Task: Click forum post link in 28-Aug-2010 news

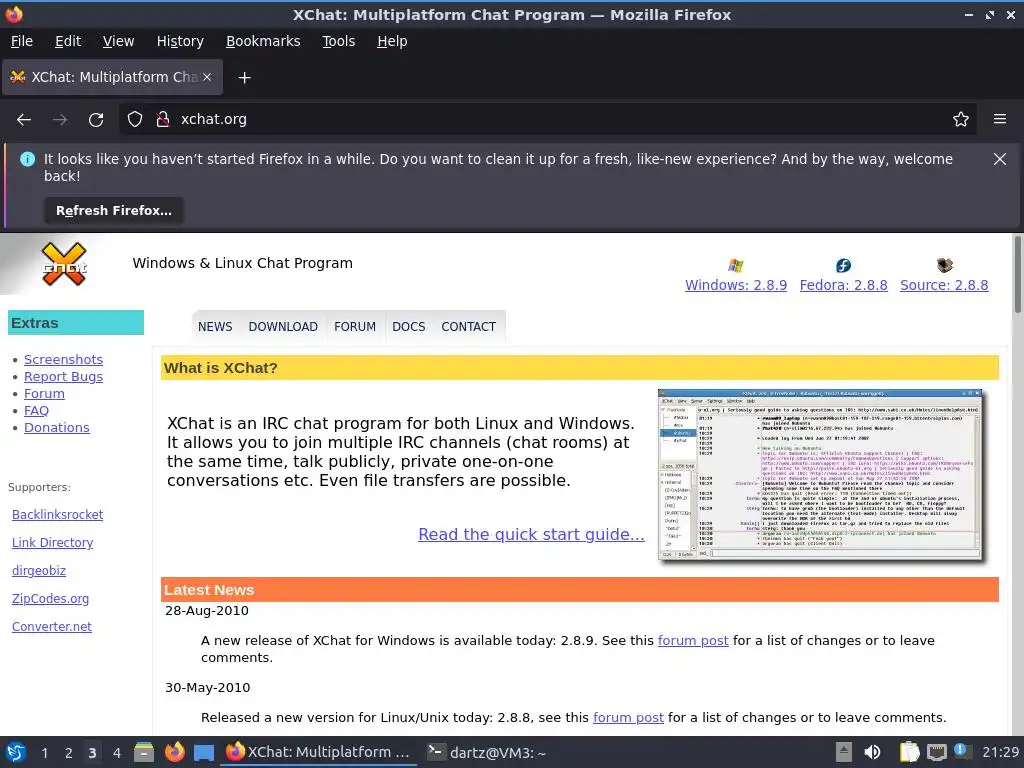Action: click(x=693, y=641)
